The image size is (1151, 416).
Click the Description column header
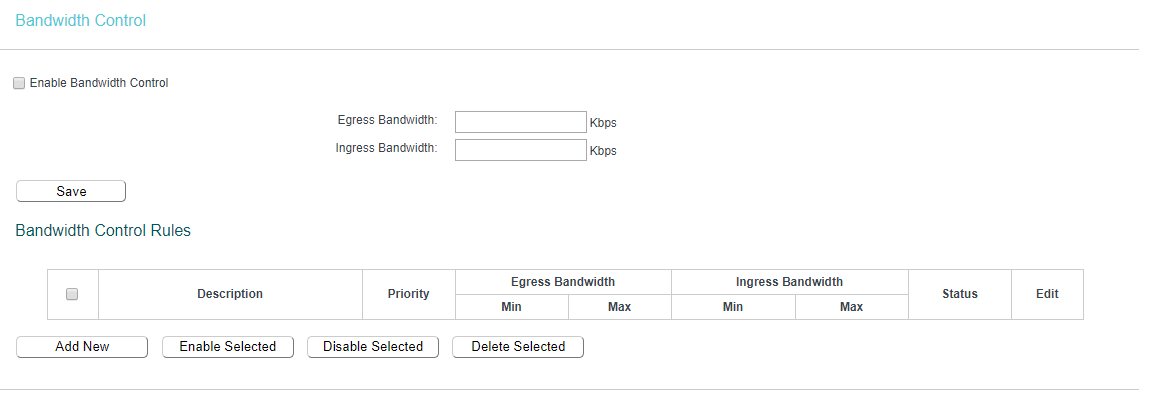[x=230, y=294]
